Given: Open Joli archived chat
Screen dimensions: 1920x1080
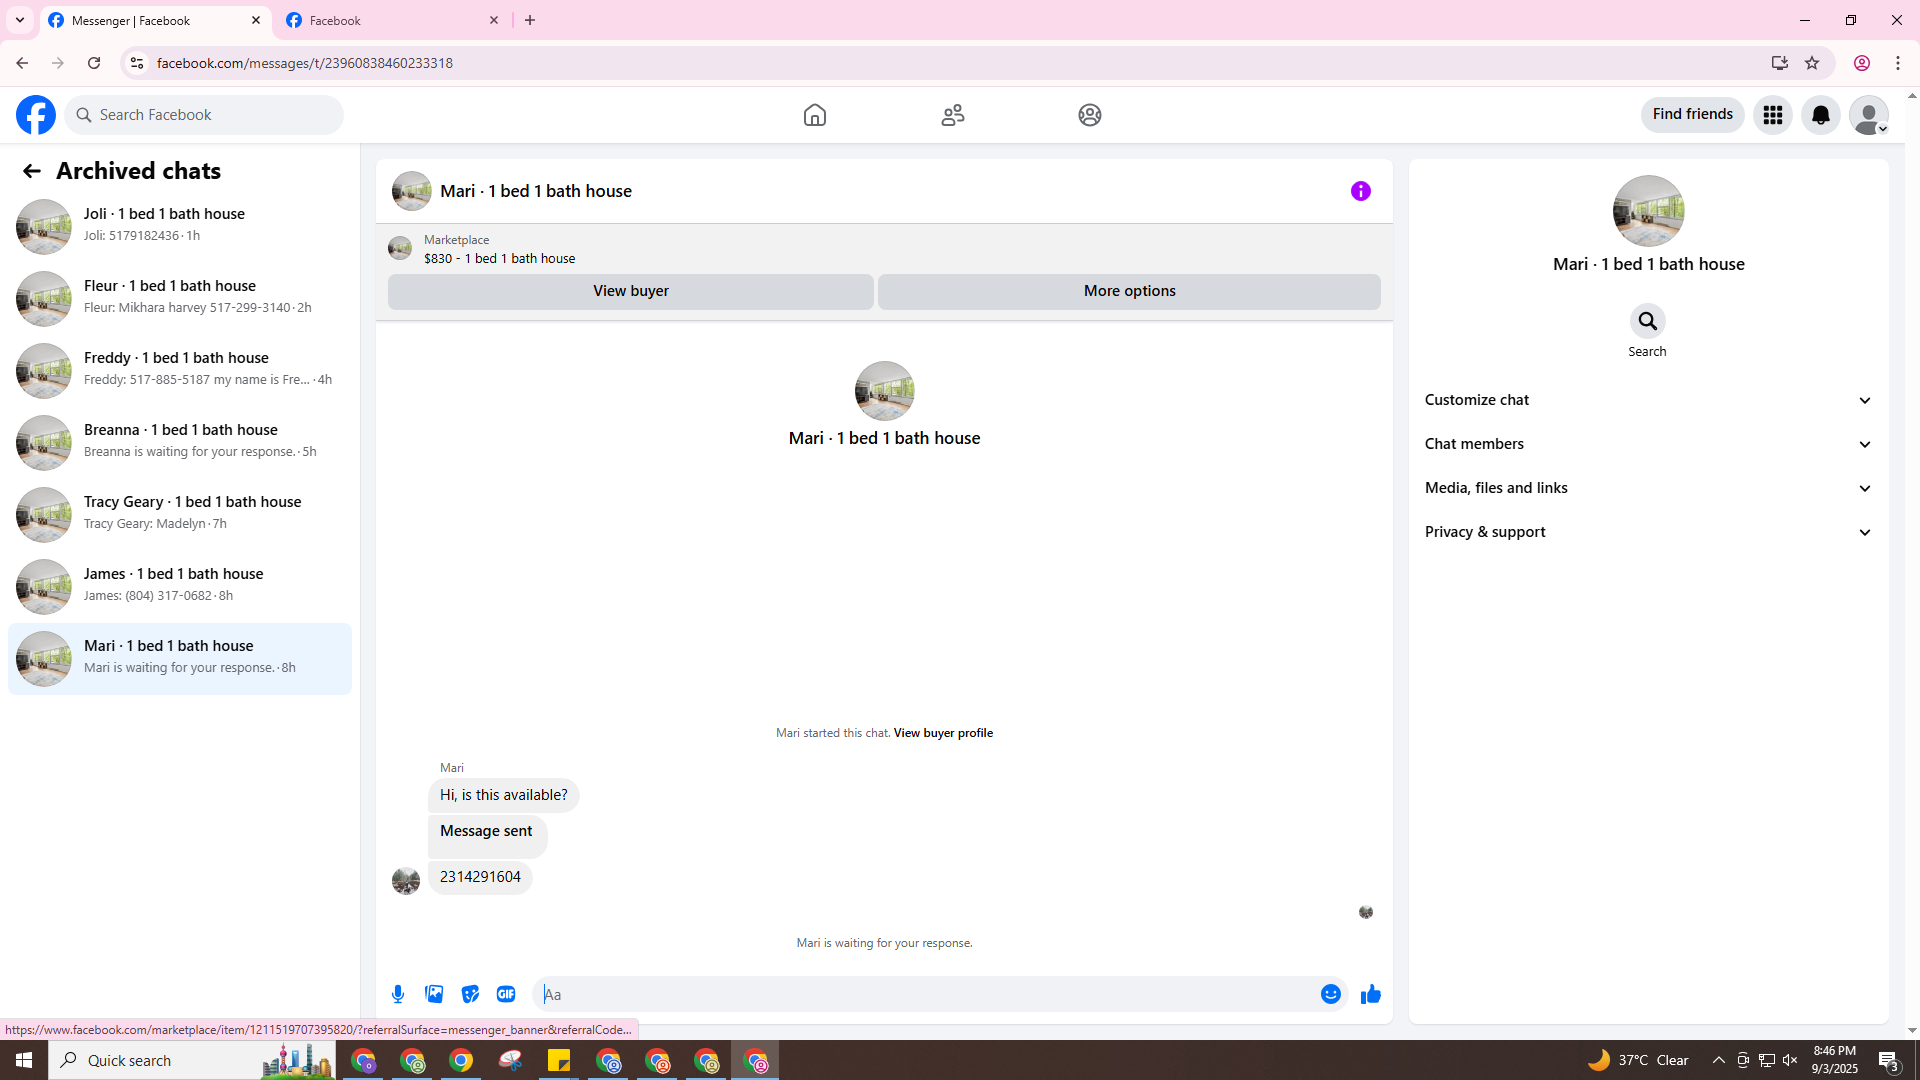Looking at the screenshot, I should click(180, 226).
